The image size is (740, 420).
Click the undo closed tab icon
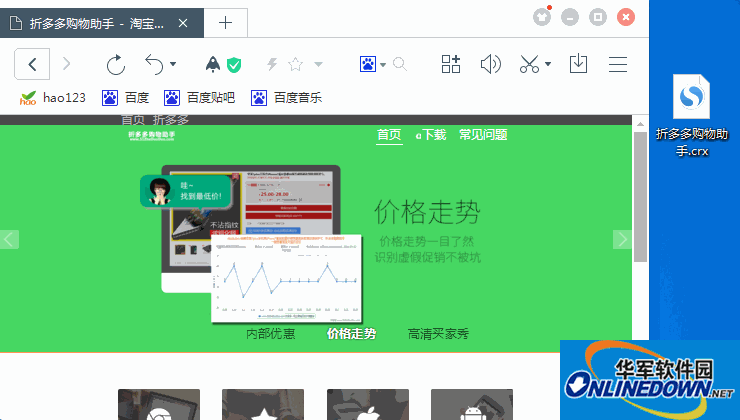[154, 64]
